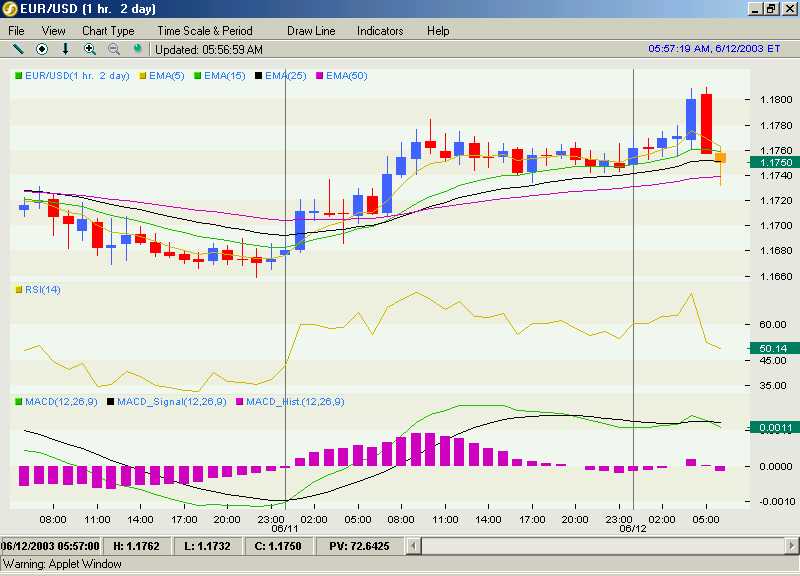This screenshot has height=576, width=800.
Task: Click the green refresh ball icon
Action: [137, 49]
